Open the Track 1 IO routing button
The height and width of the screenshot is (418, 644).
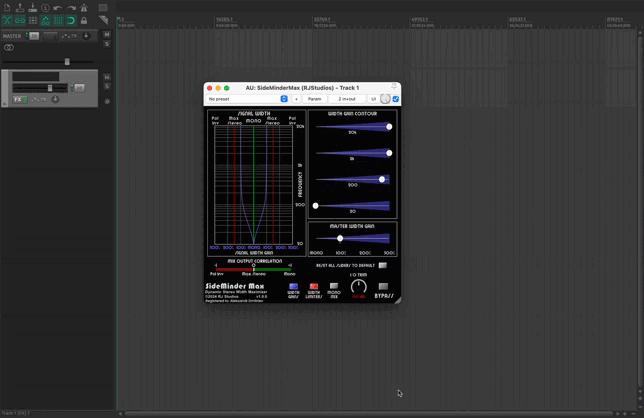coord(79,88)
